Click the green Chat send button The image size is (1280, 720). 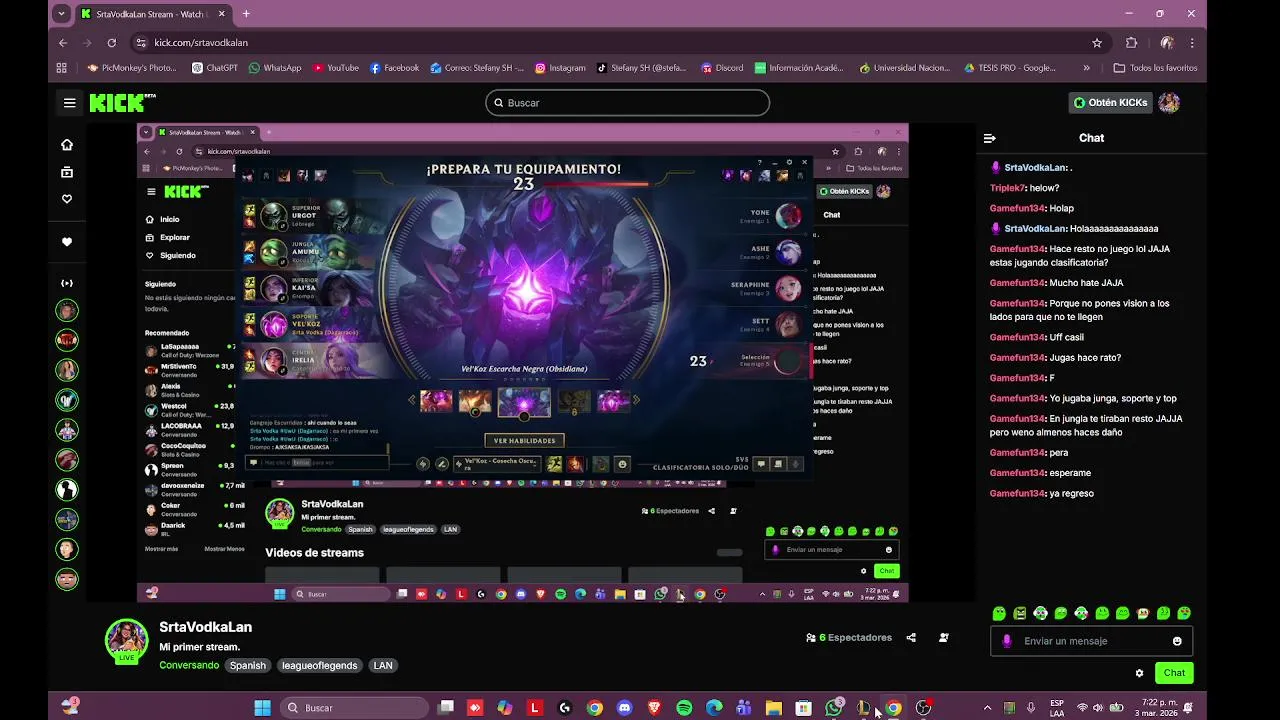tap(1174, 673)
